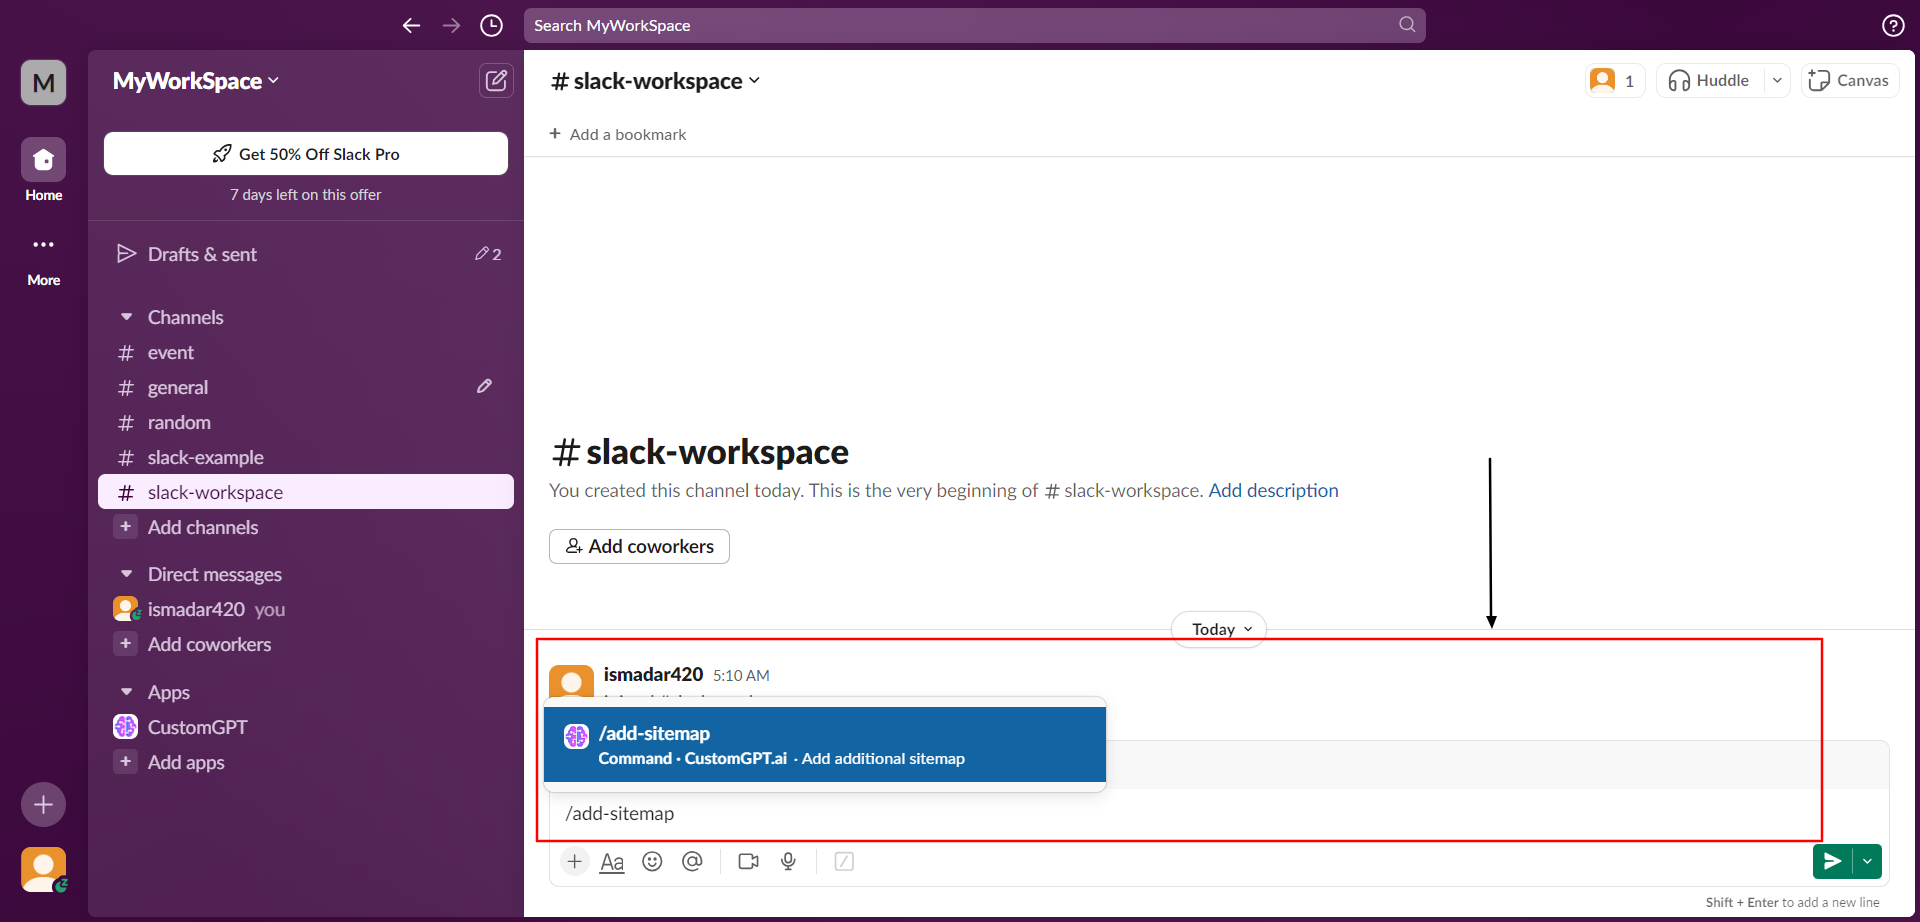Start a Huddle

[1709, 80]
